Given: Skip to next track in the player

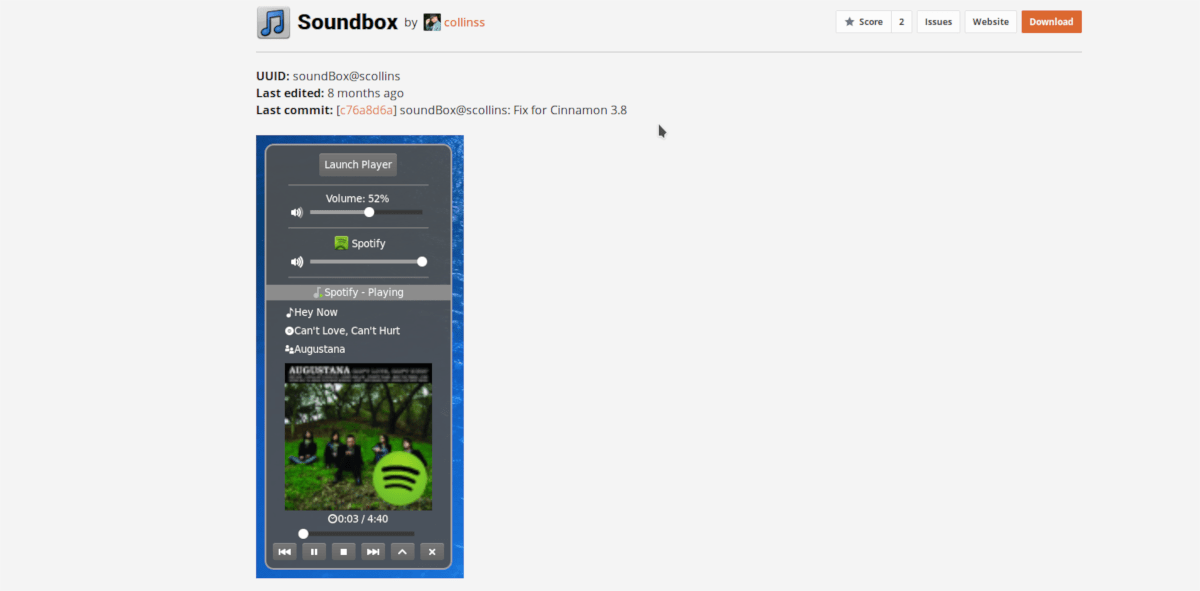Looking at the screenshot, I should click(373, 551).
